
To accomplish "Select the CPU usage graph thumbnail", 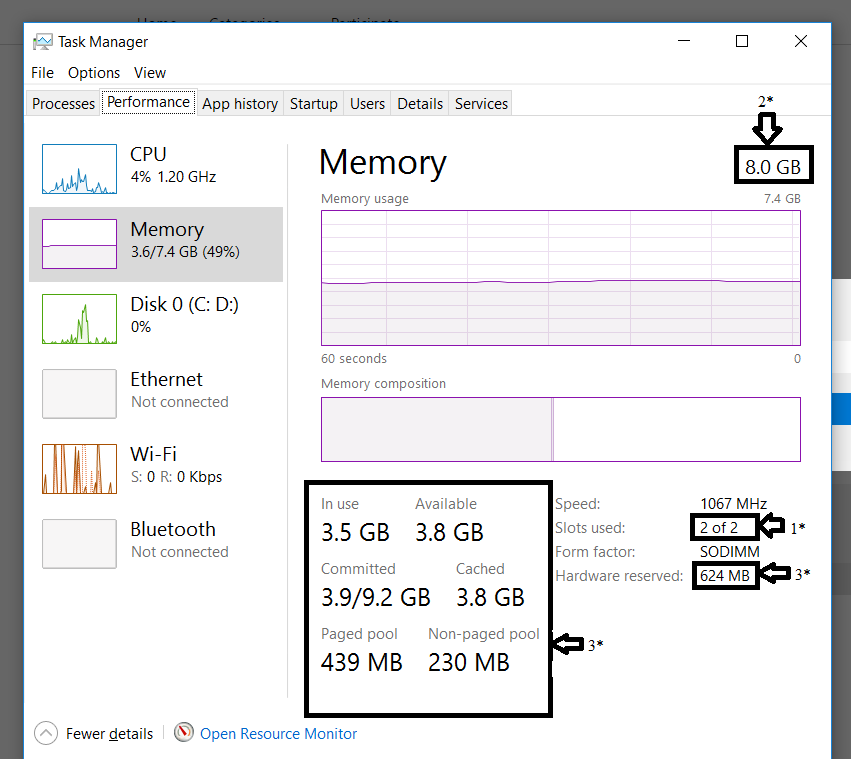I will (x=80, y=168).
